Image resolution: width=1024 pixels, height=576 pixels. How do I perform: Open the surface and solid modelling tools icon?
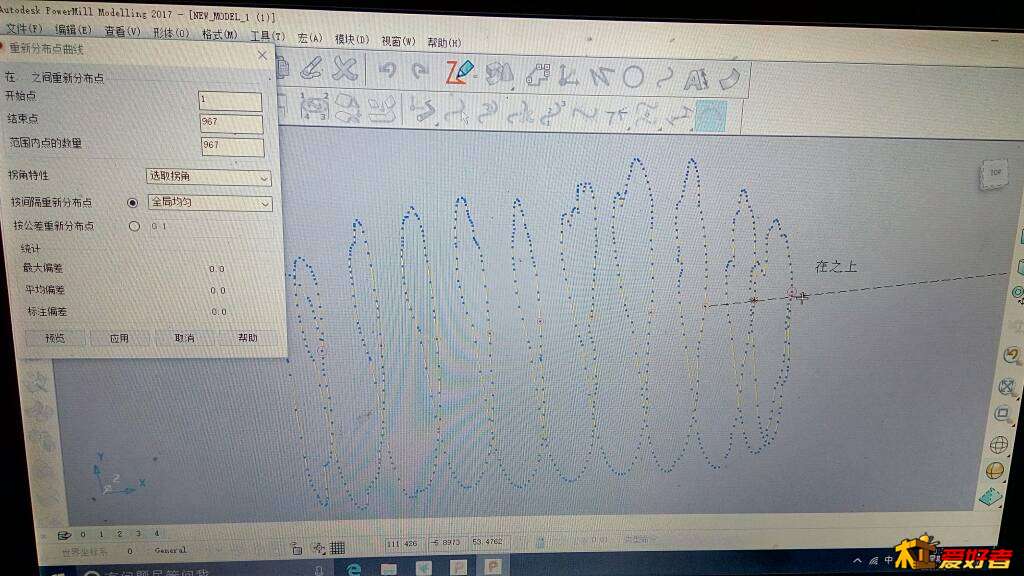tap(499, 74)
